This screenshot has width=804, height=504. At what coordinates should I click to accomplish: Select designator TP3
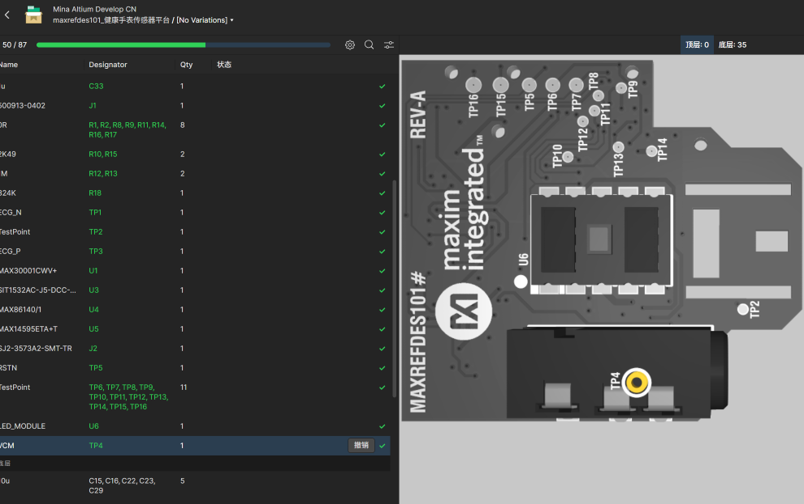tap(95, 251)
